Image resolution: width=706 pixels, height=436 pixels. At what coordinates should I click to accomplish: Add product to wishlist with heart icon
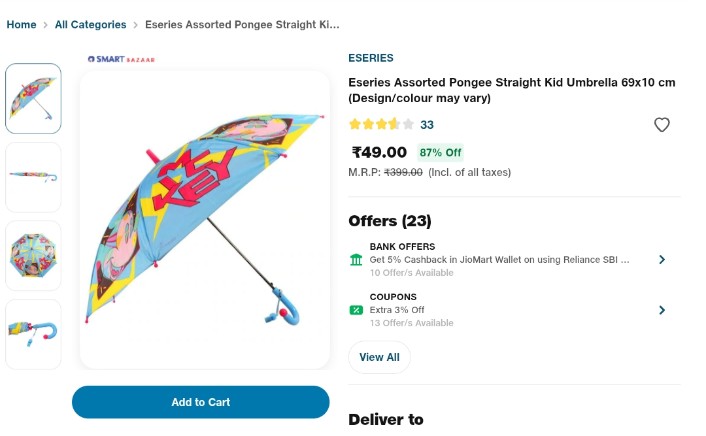point(661,125)
